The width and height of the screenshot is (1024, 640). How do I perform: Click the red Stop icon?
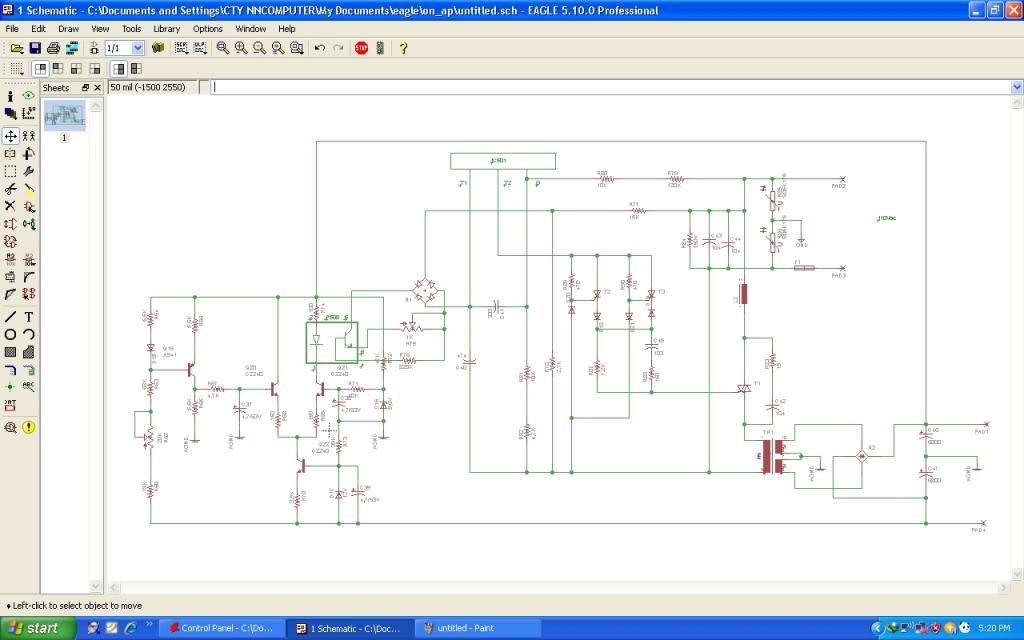coord(361,48)
